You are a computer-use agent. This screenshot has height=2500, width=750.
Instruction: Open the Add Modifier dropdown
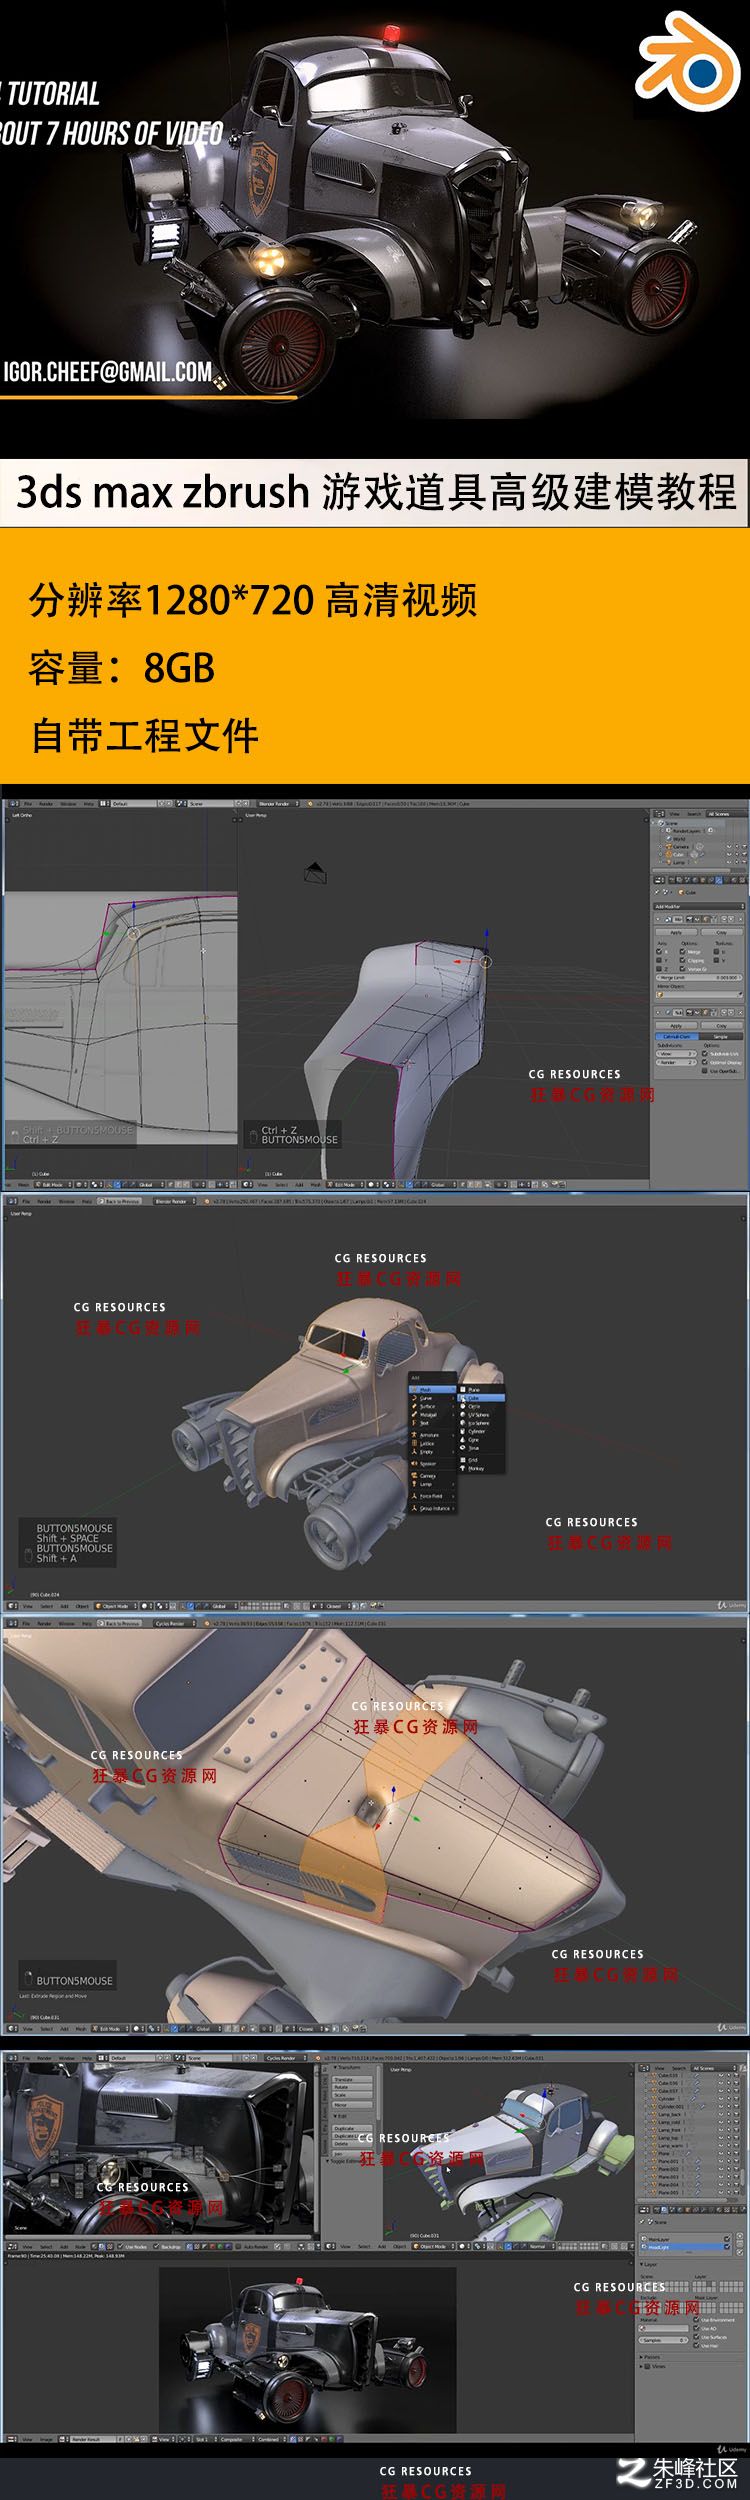point(699,907)
